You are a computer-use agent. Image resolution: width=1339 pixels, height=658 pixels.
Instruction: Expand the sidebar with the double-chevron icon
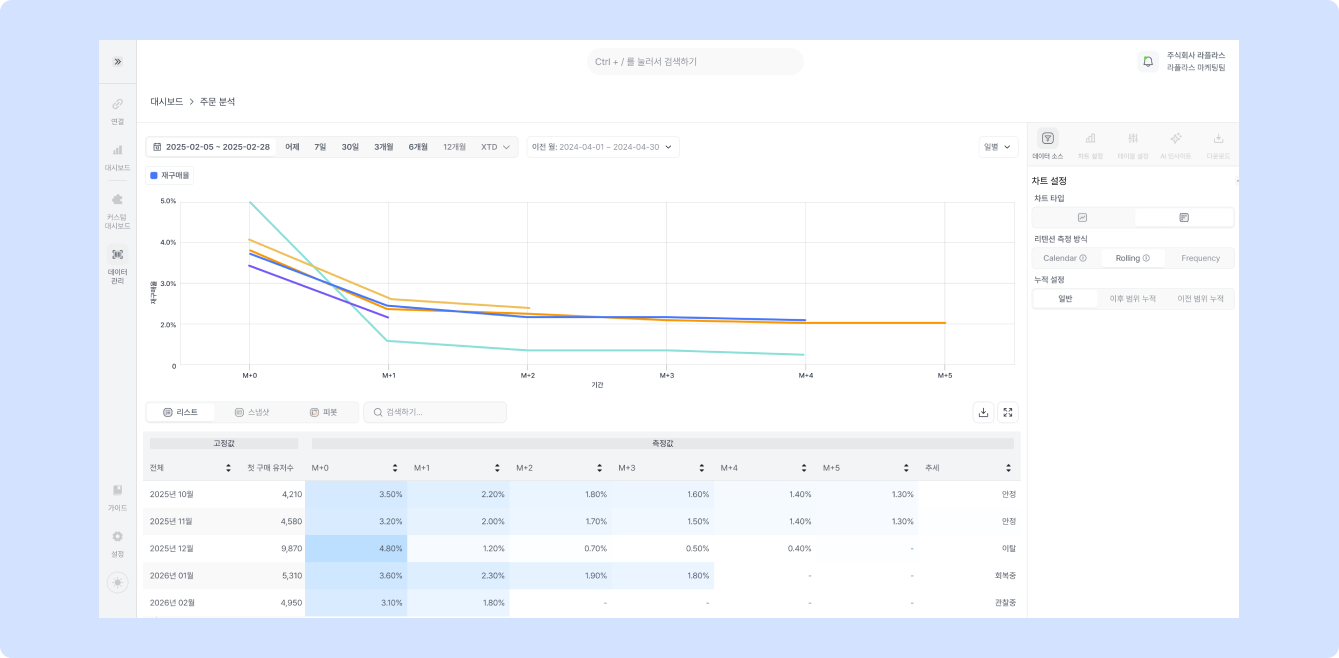click(x=117, y=62)
